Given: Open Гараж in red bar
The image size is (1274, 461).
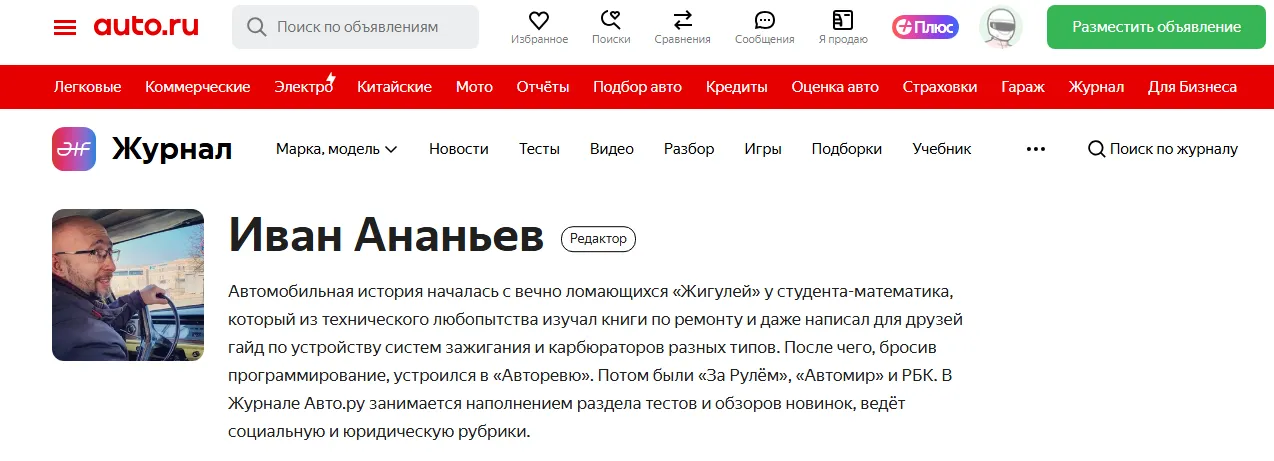Looking at the screenshot, I should pyautogui.click(x=1023, y=87).
